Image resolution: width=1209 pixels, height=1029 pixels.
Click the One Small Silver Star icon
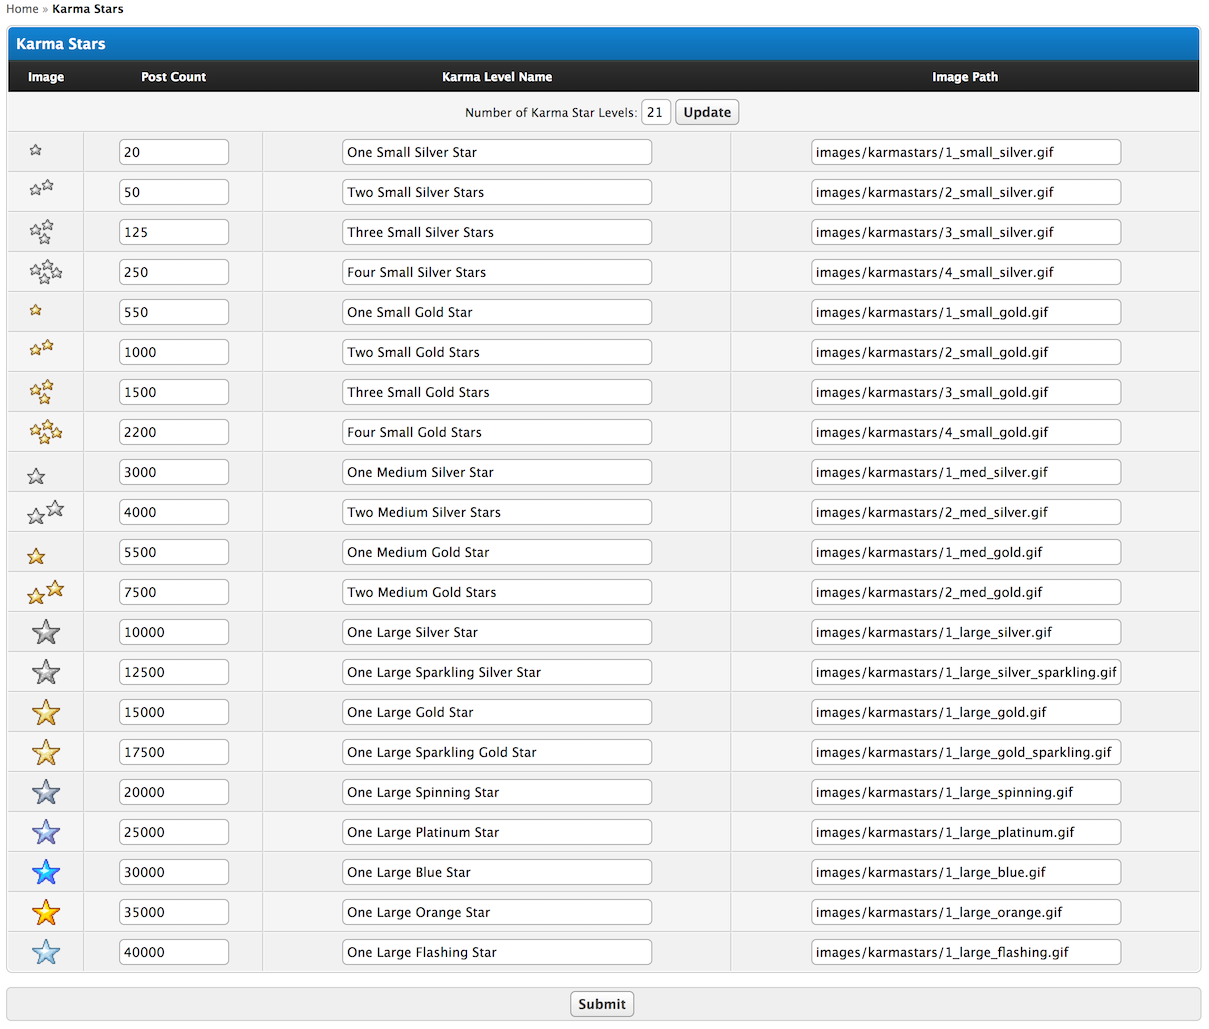click(36, 150)
